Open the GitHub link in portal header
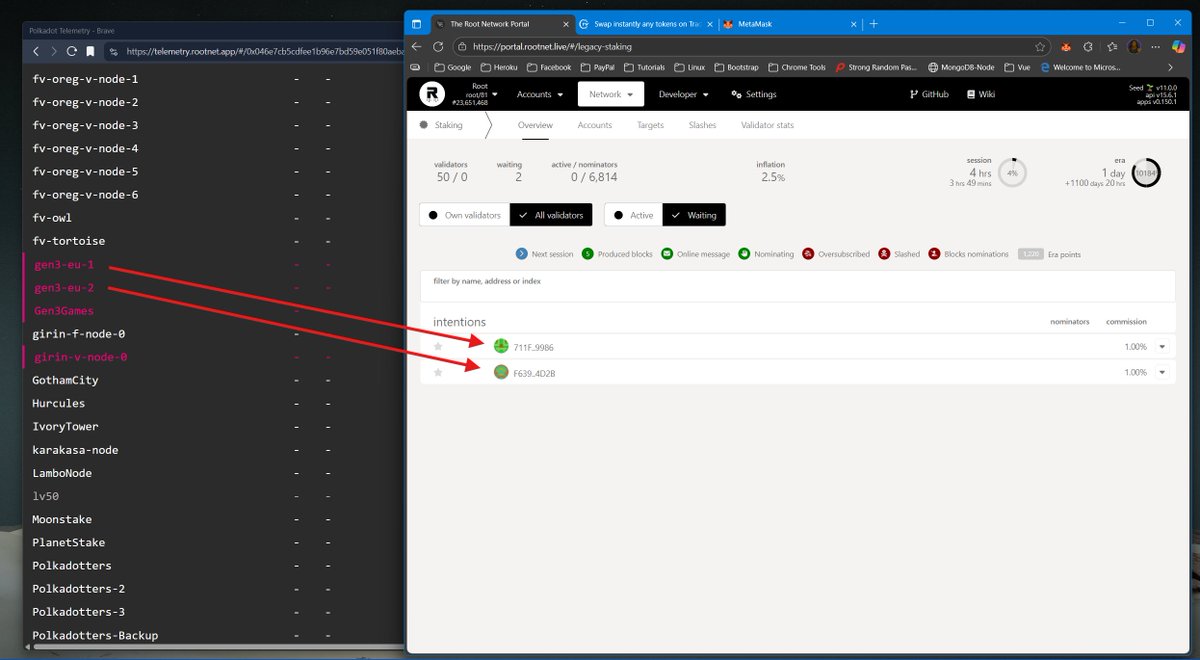The width and height of the screenshot is (1200, 660). click(x=929, y=94)
